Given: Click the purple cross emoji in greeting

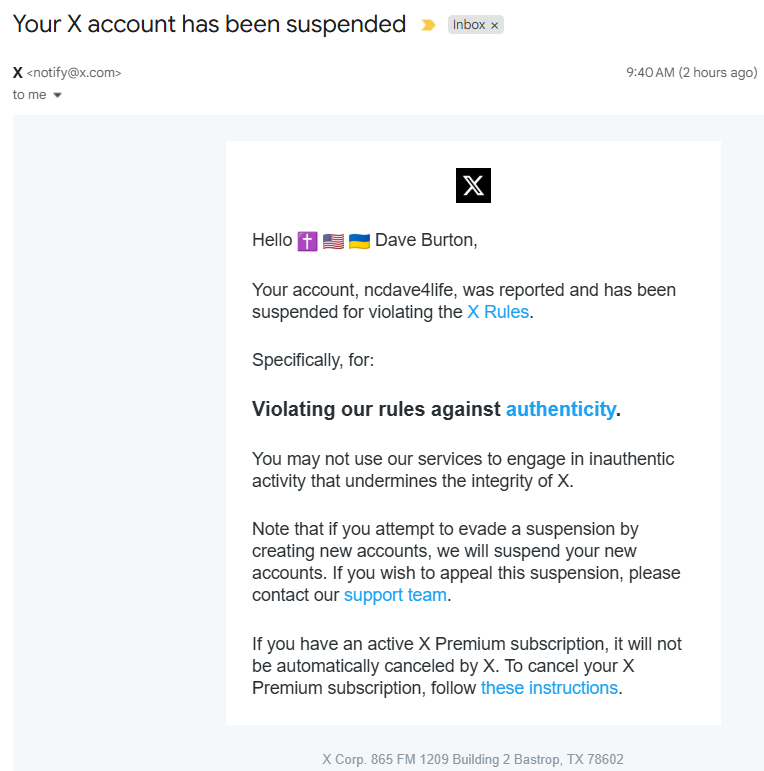Looking at the screenshot, I should [307, 240].
